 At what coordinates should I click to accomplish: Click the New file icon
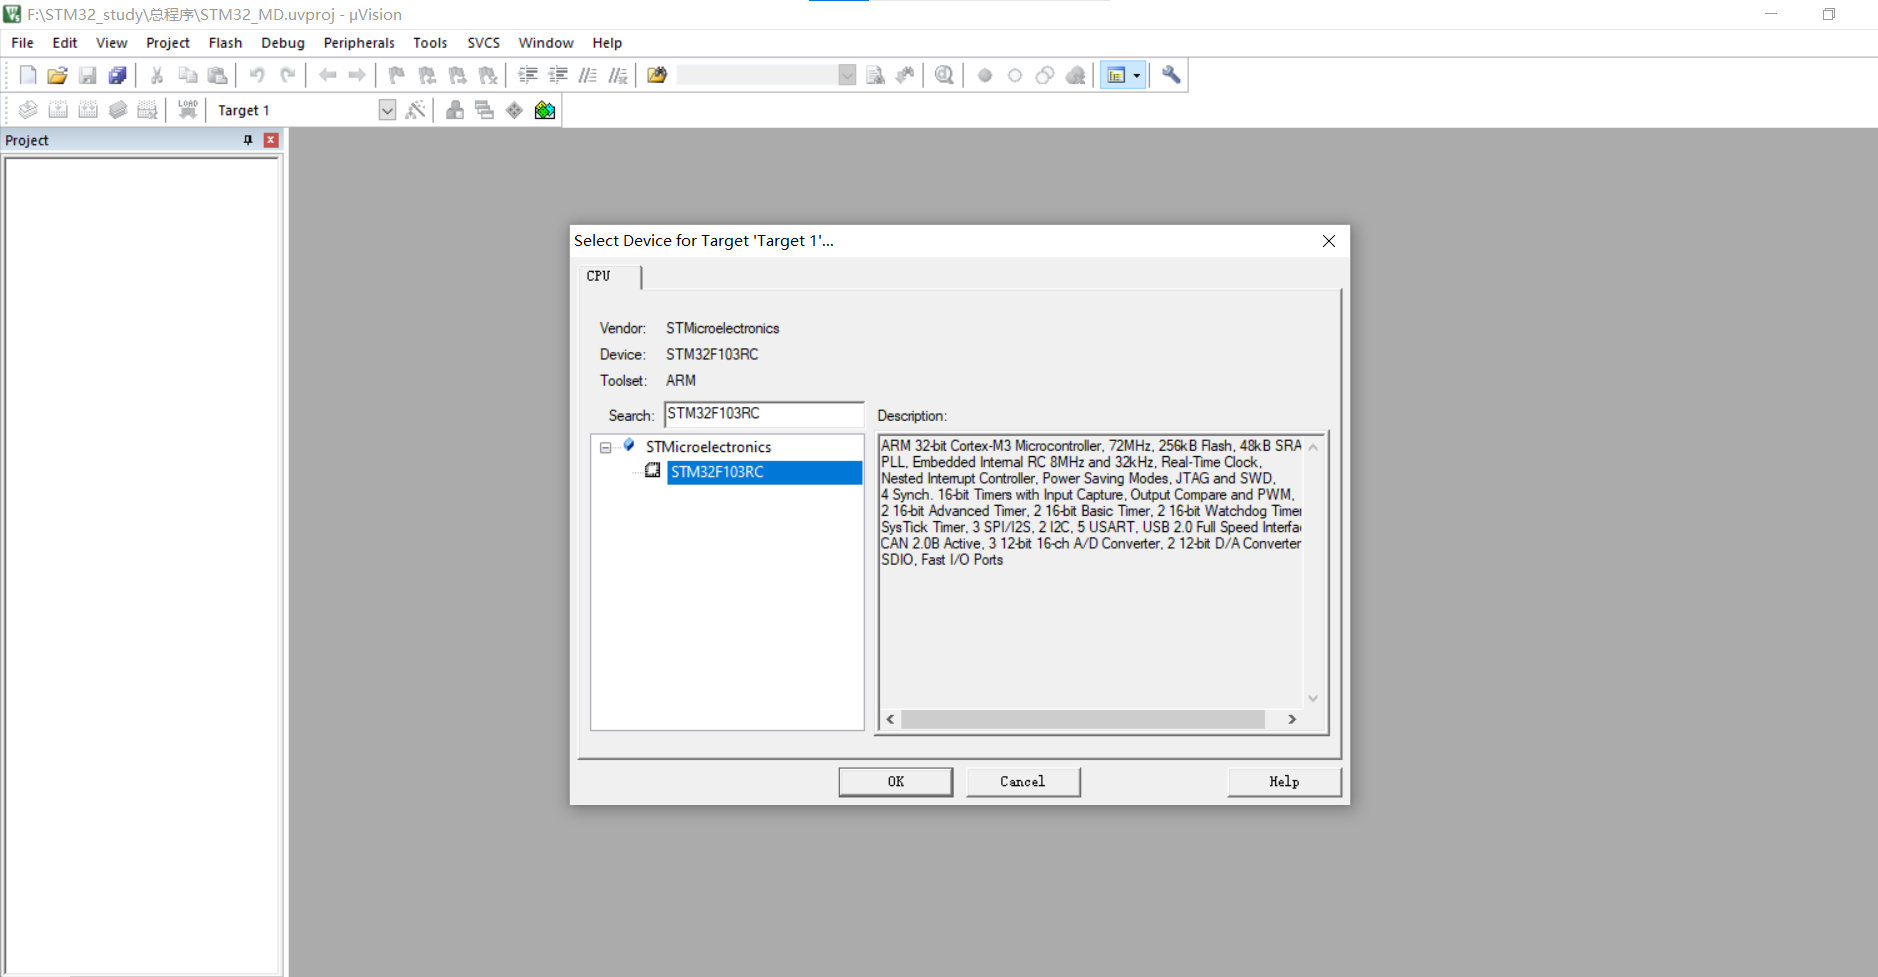[28, 75]
